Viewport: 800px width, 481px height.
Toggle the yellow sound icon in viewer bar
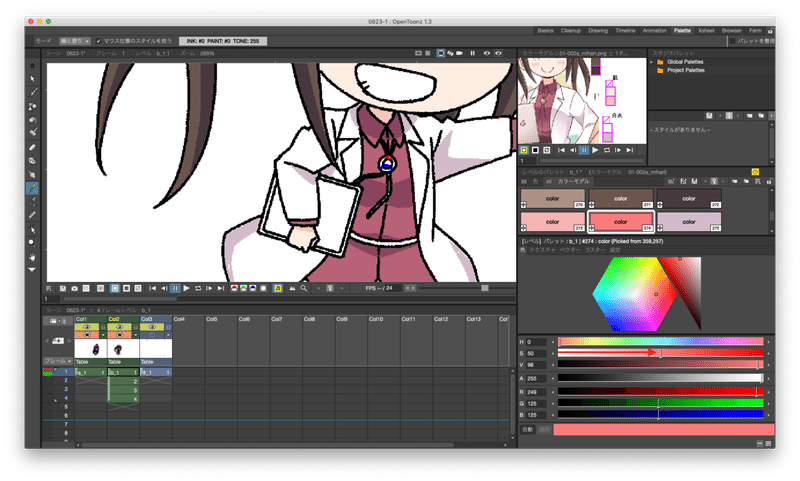(x=278, y=289)
